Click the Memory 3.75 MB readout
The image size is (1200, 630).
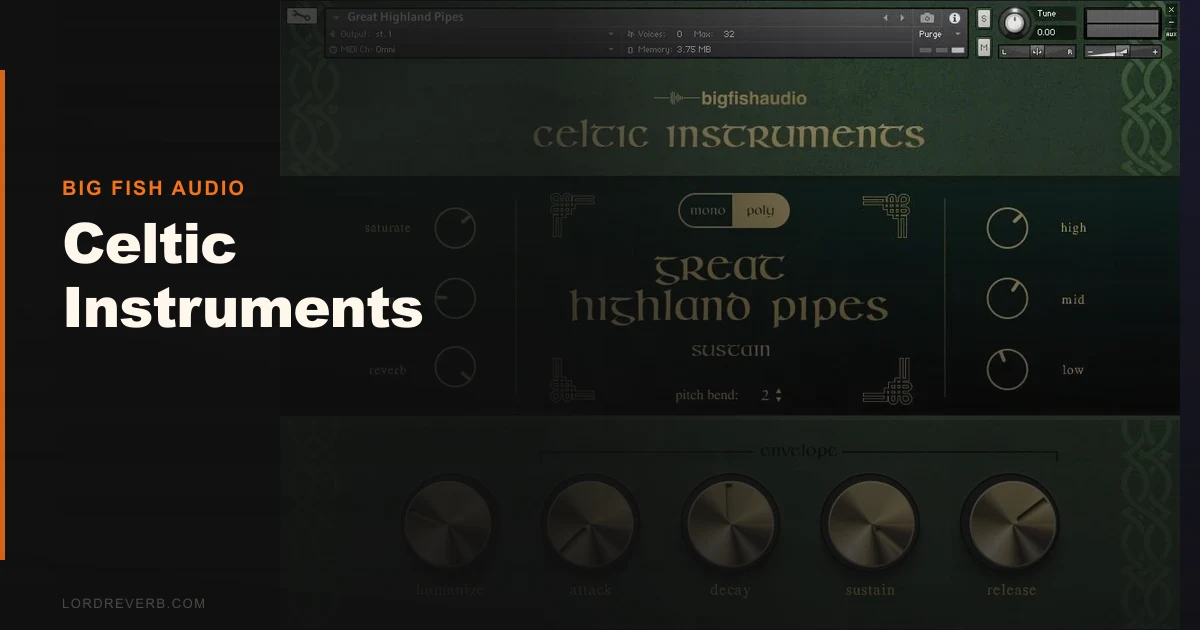point(668,49)
